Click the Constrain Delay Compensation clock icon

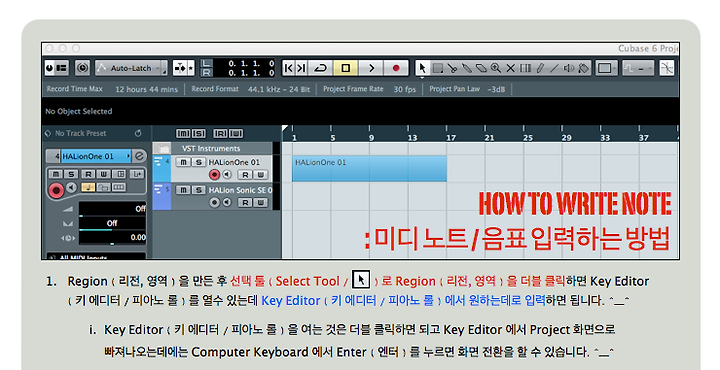[82, 68]
